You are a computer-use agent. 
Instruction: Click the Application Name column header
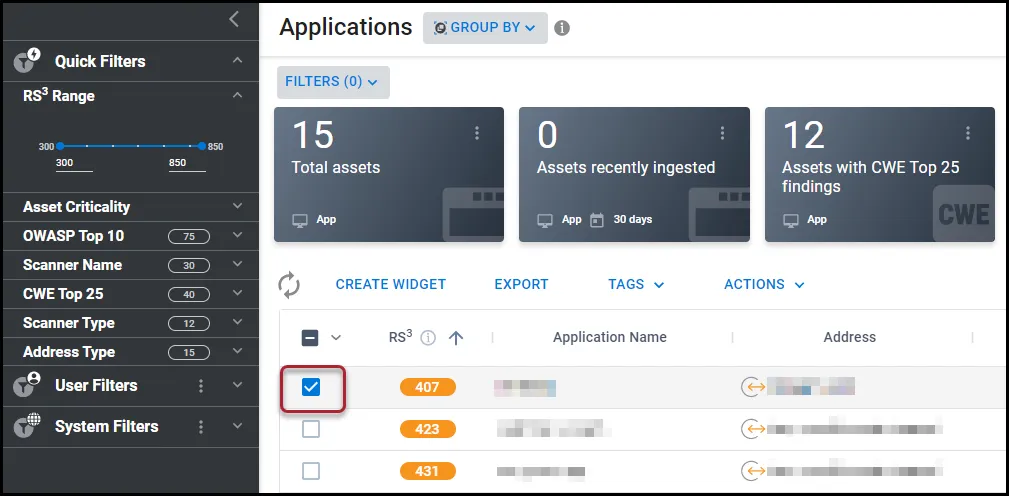click(609, 337)
